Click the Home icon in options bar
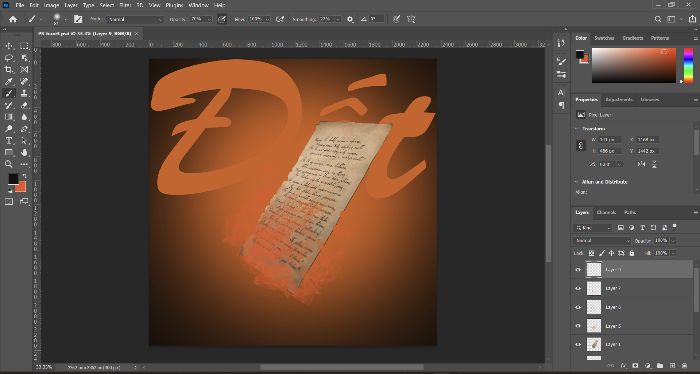Image resolution: width=700 pixels, height=374 pixels. 13,19
